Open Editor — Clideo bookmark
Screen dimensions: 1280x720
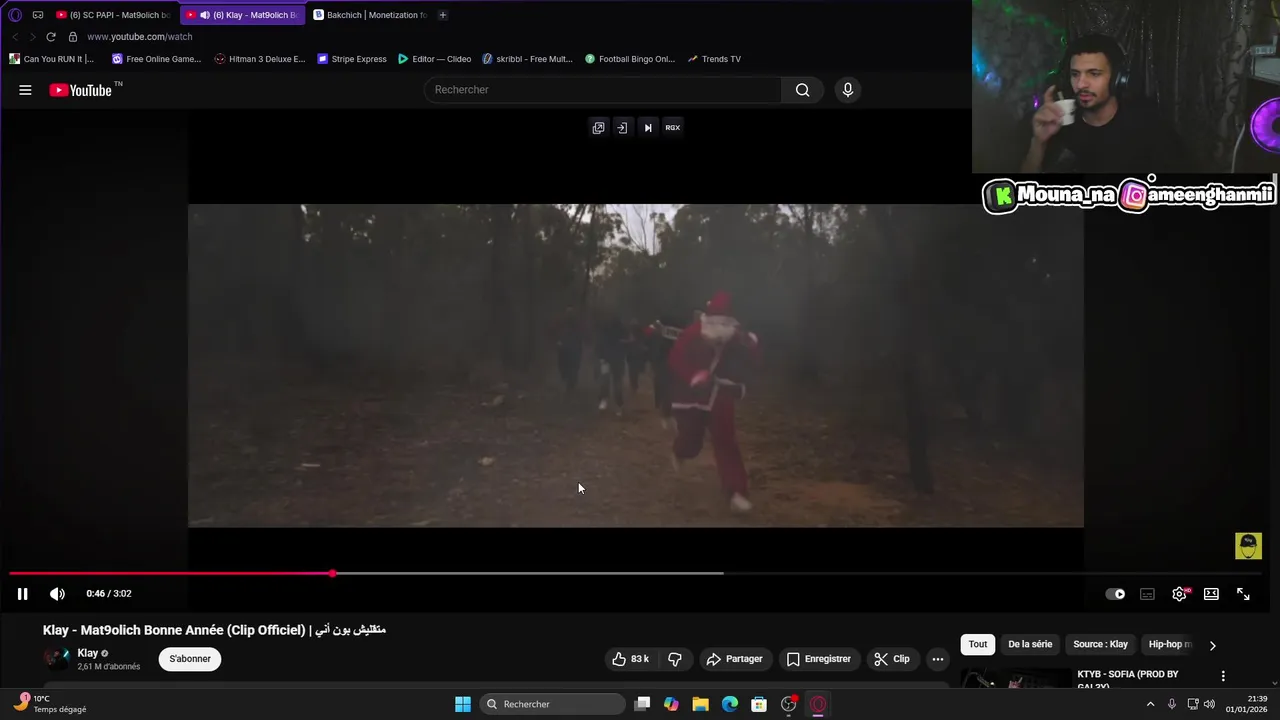tap(435, 59)
